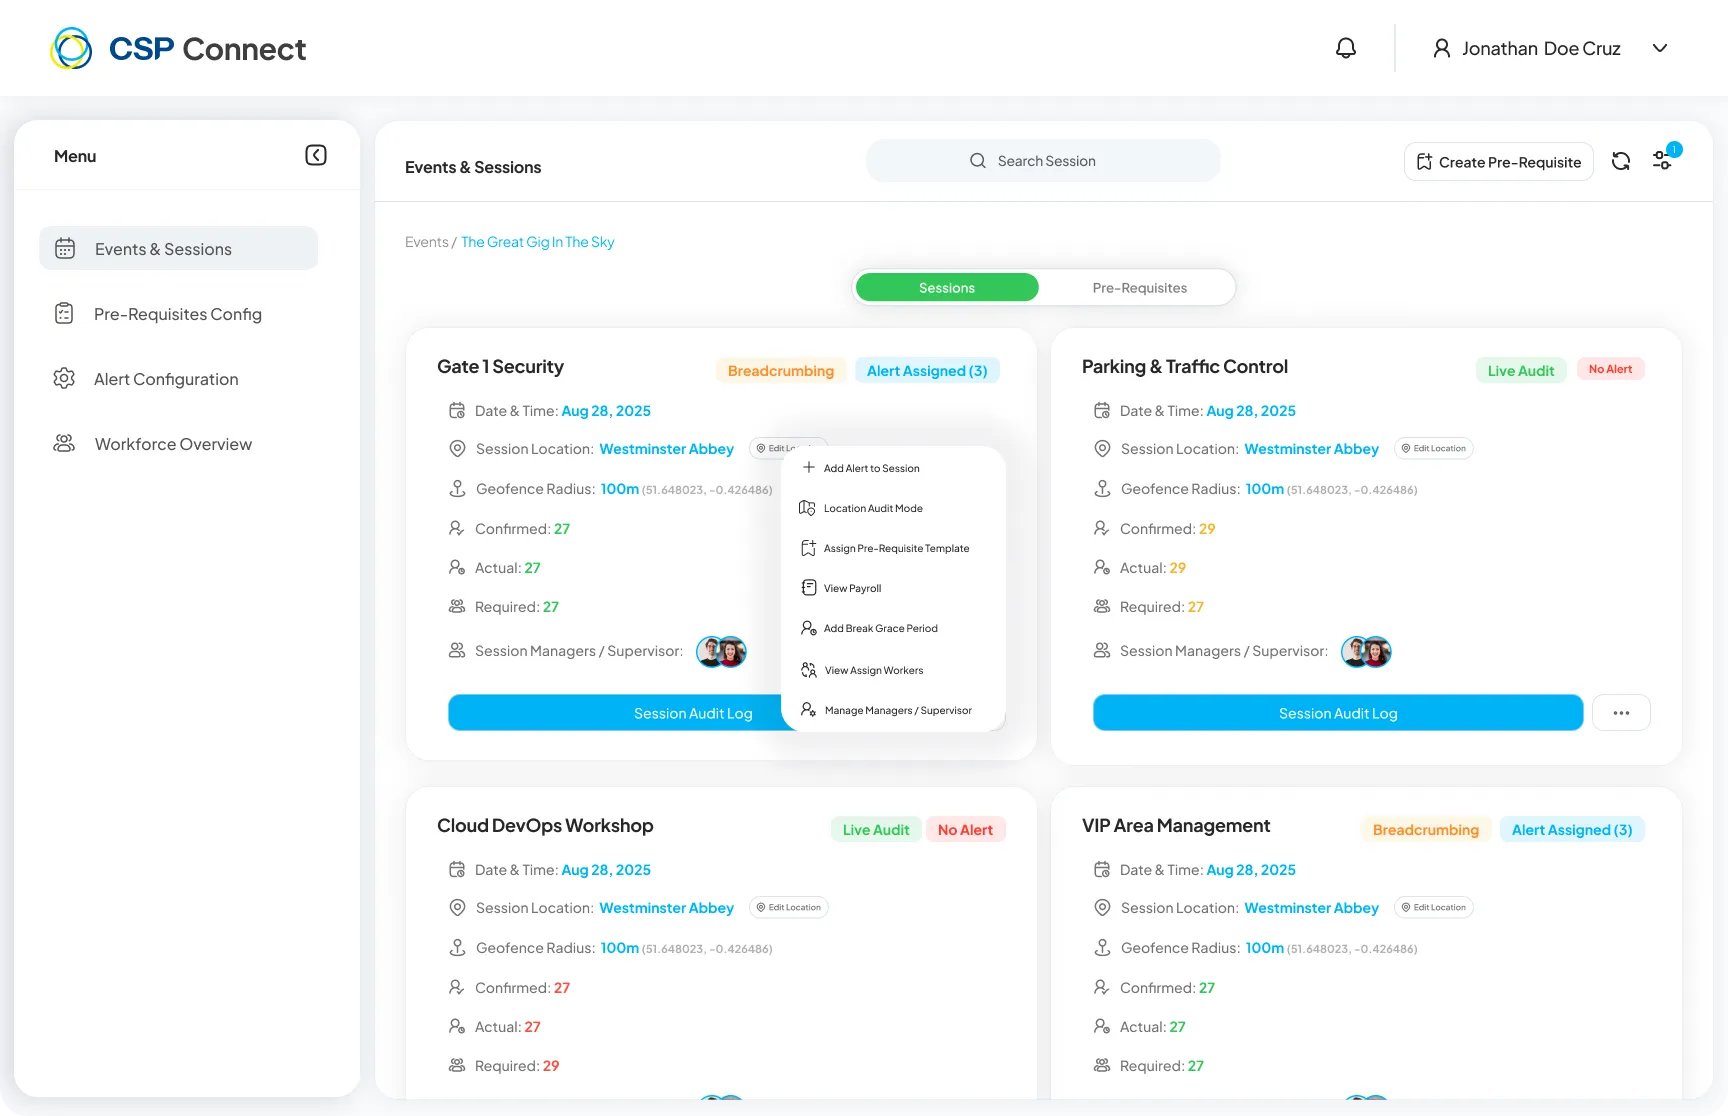Click the 100m geofence radius in Cloud DevOps Workshop
The width and height of the screenshot is (1728, 1116).
[619, 948]
